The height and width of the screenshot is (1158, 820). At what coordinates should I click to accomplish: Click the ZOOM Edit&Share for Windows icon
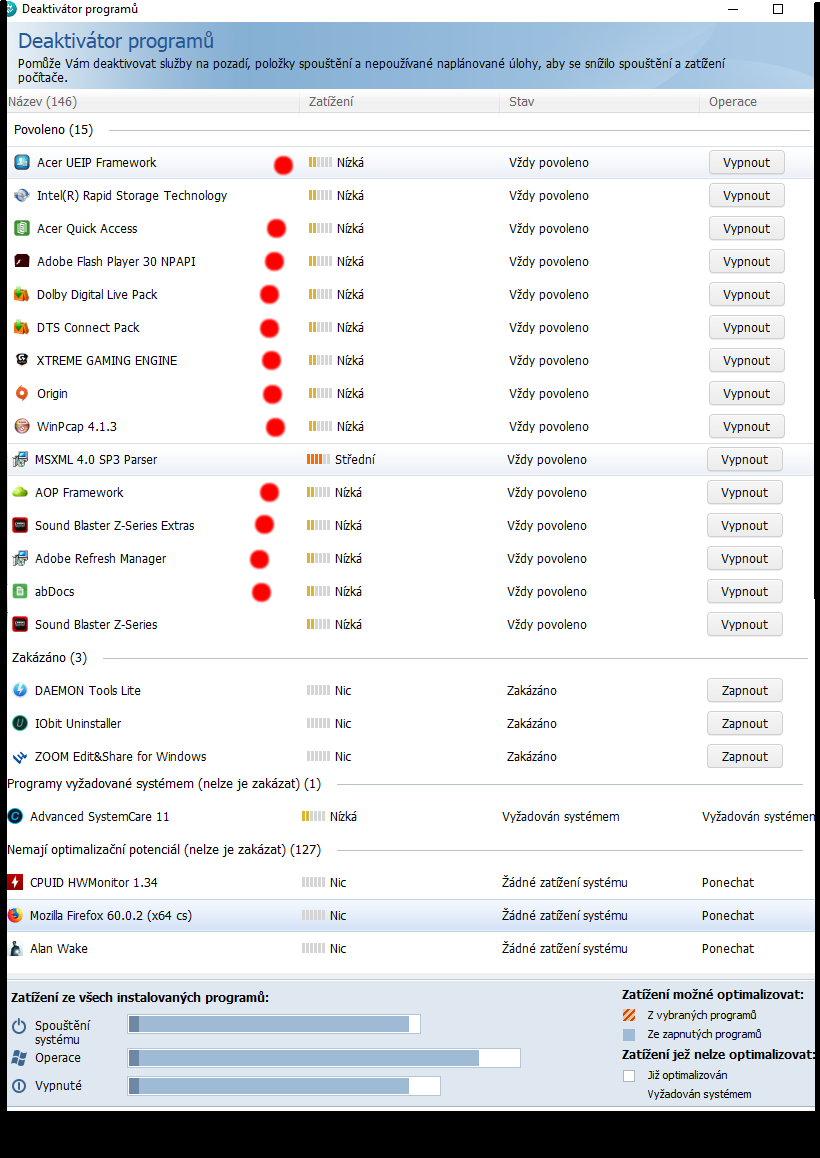(x=20, y=757)
